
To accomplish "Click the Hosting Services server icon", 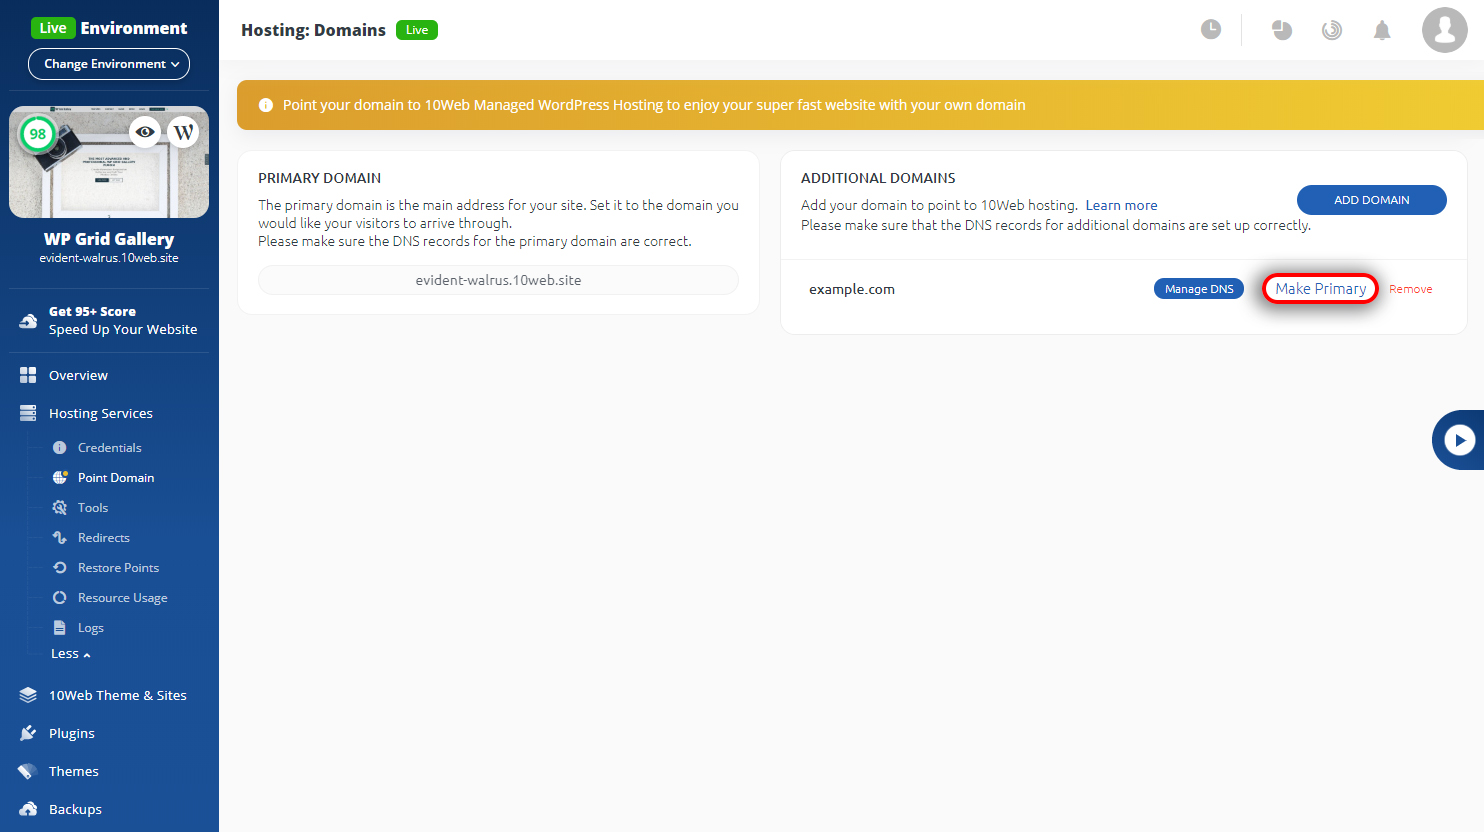I will (x=28, y=413).
